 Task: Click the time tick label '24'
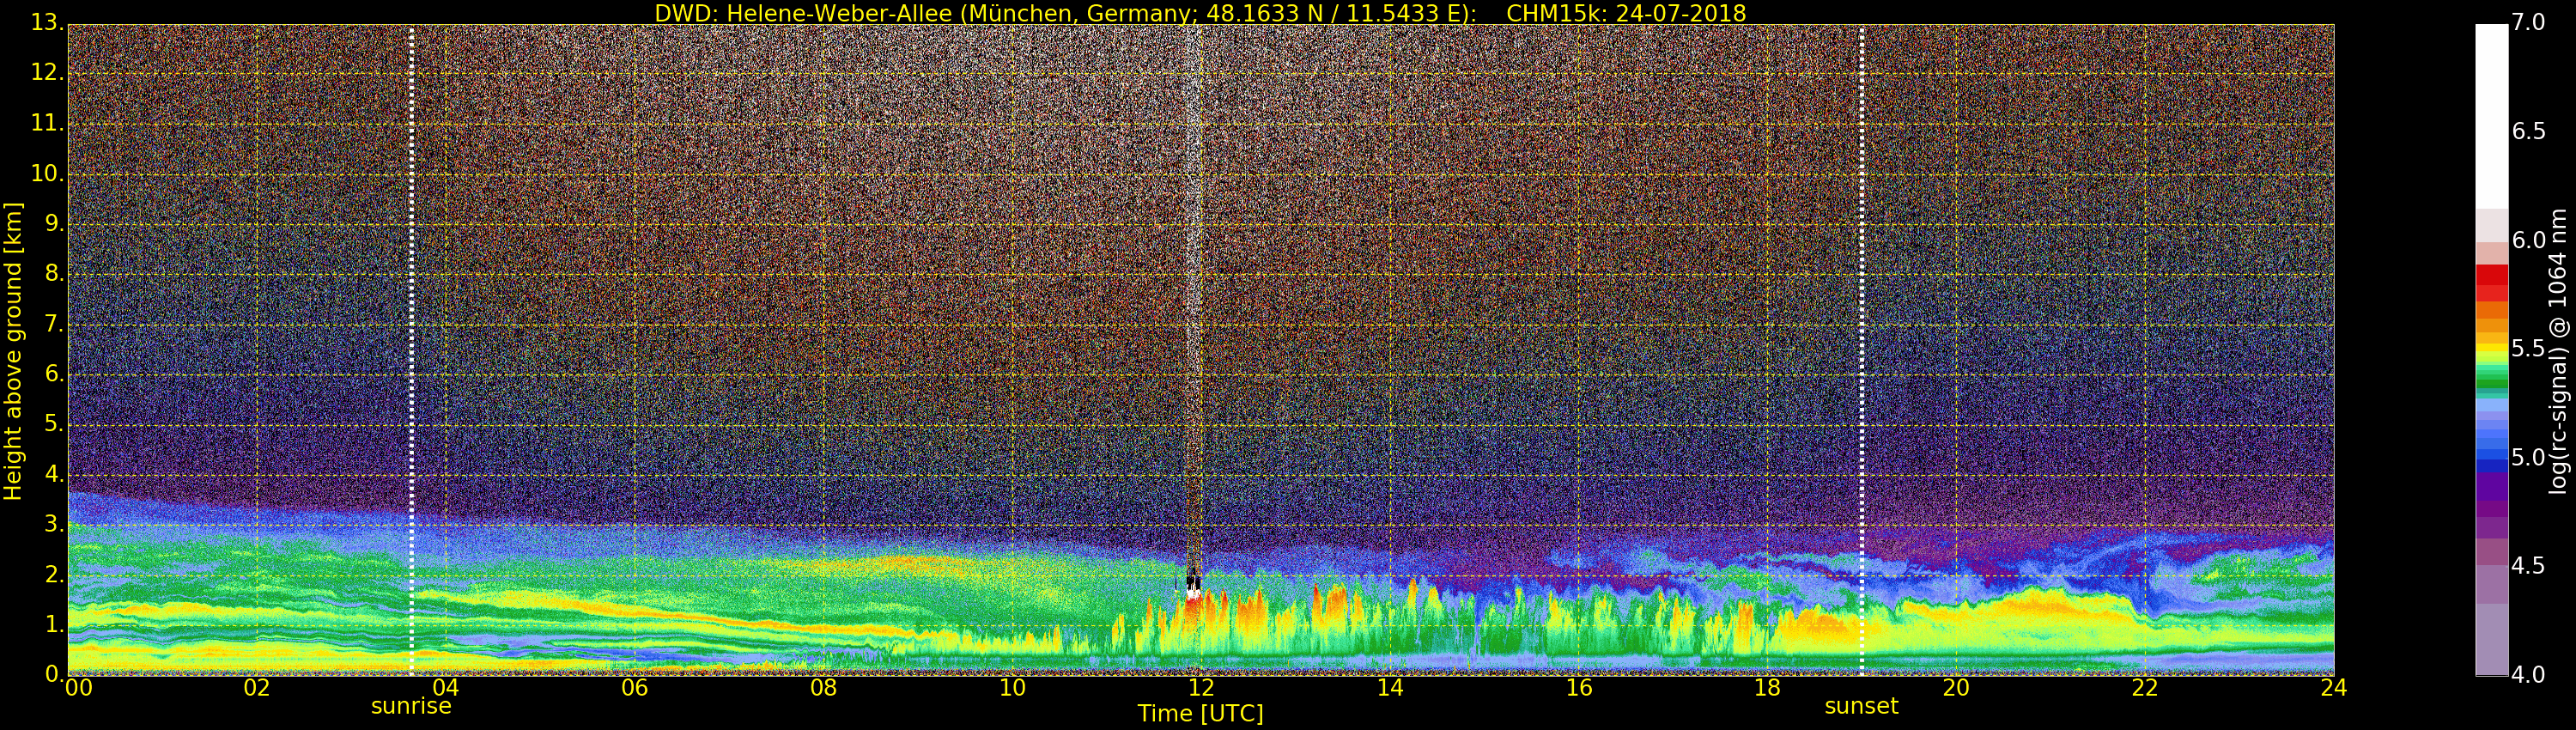pyautogui.click(x=2334, y=688)
